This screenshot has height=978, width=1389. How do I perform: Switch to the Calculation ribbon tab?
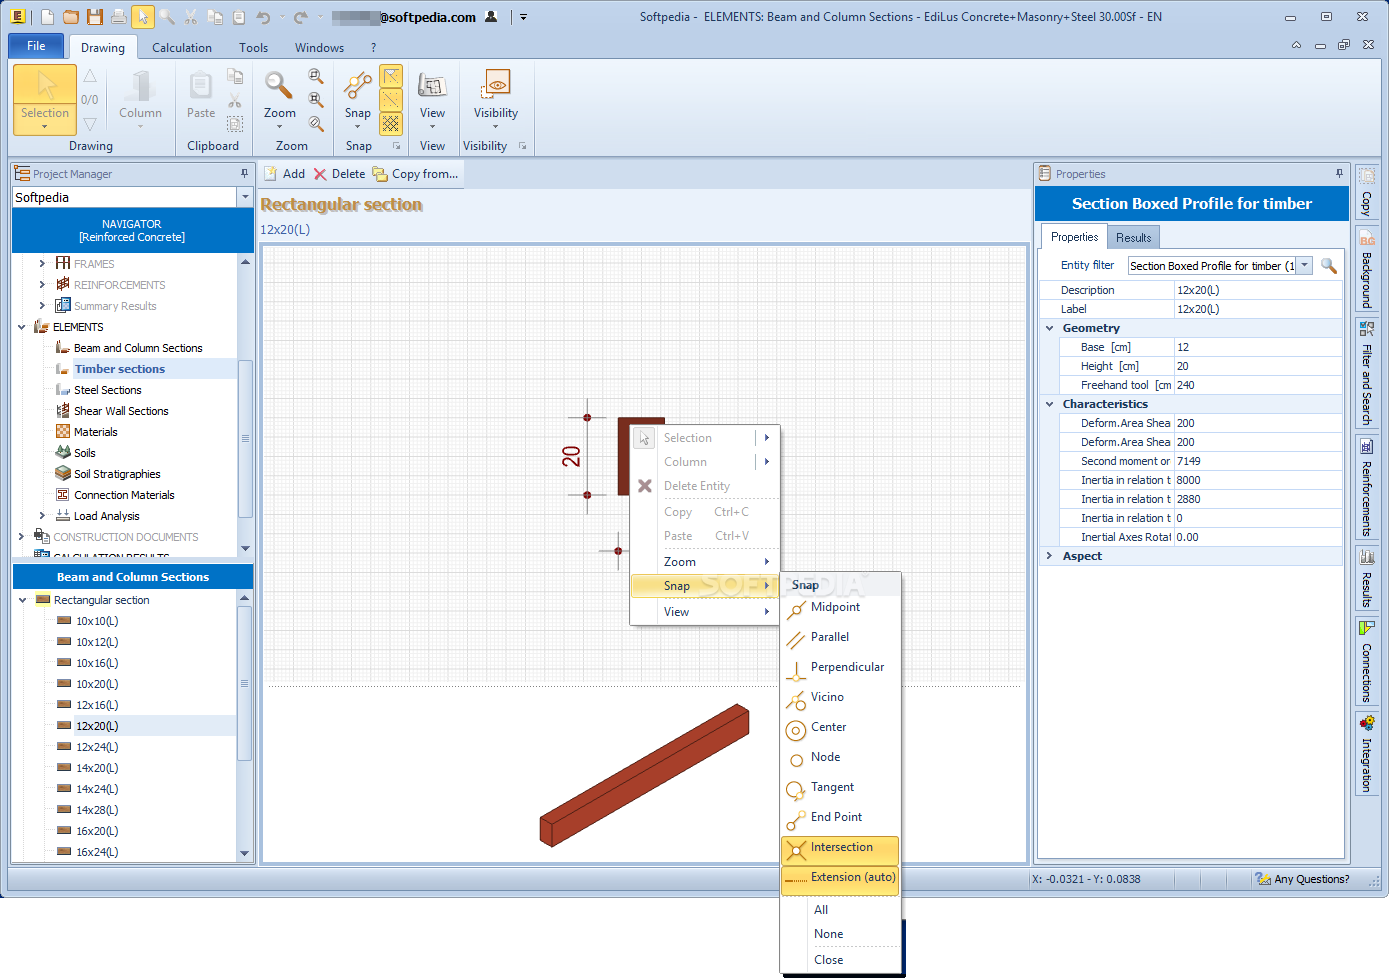coord(182,48)
